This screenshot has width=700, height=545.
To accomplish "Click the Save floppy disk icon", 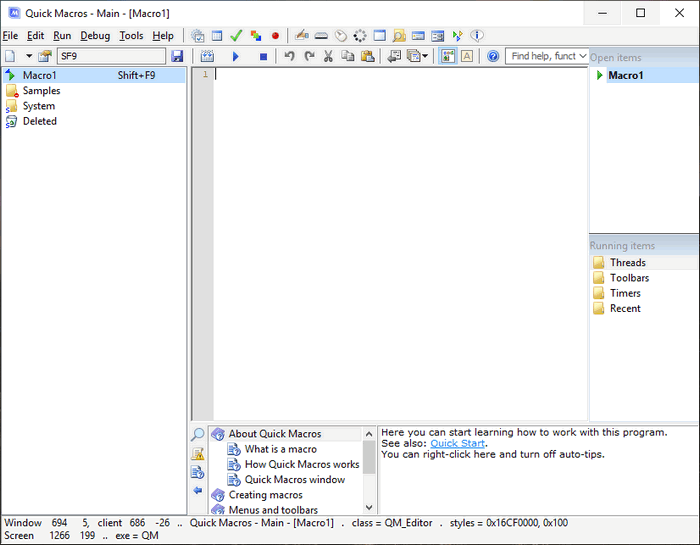I will tap(177, 57).
